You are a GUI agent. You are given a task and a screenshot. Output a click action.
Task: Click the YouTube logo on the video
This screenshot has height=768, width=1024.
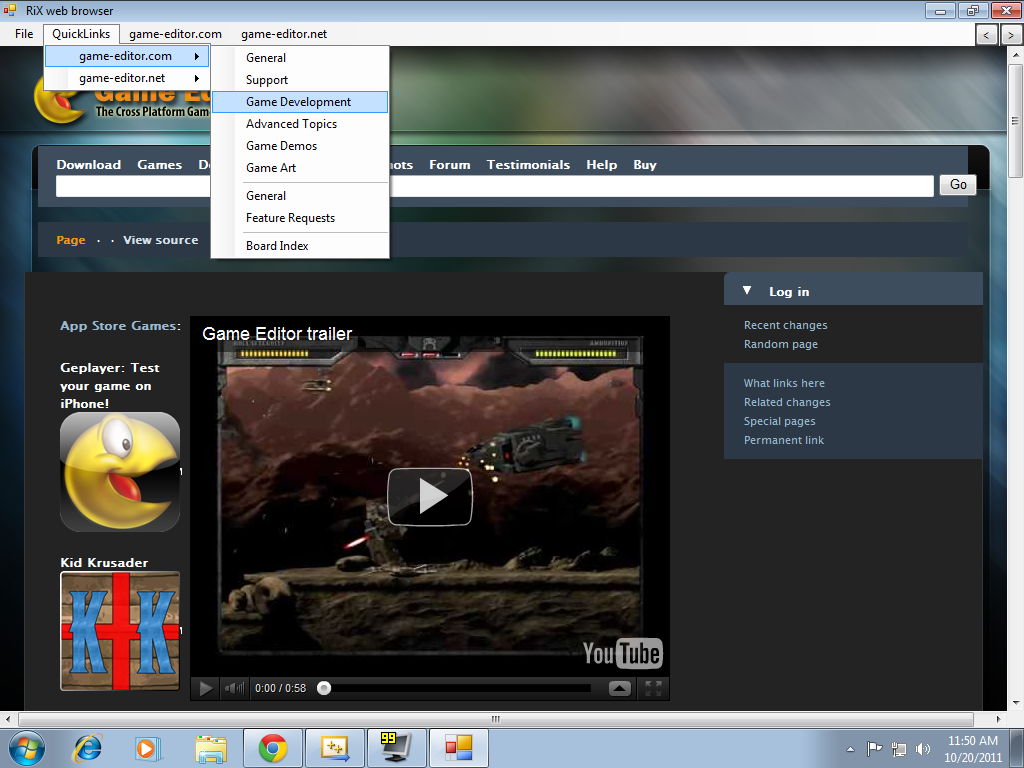tap(622, 653)
